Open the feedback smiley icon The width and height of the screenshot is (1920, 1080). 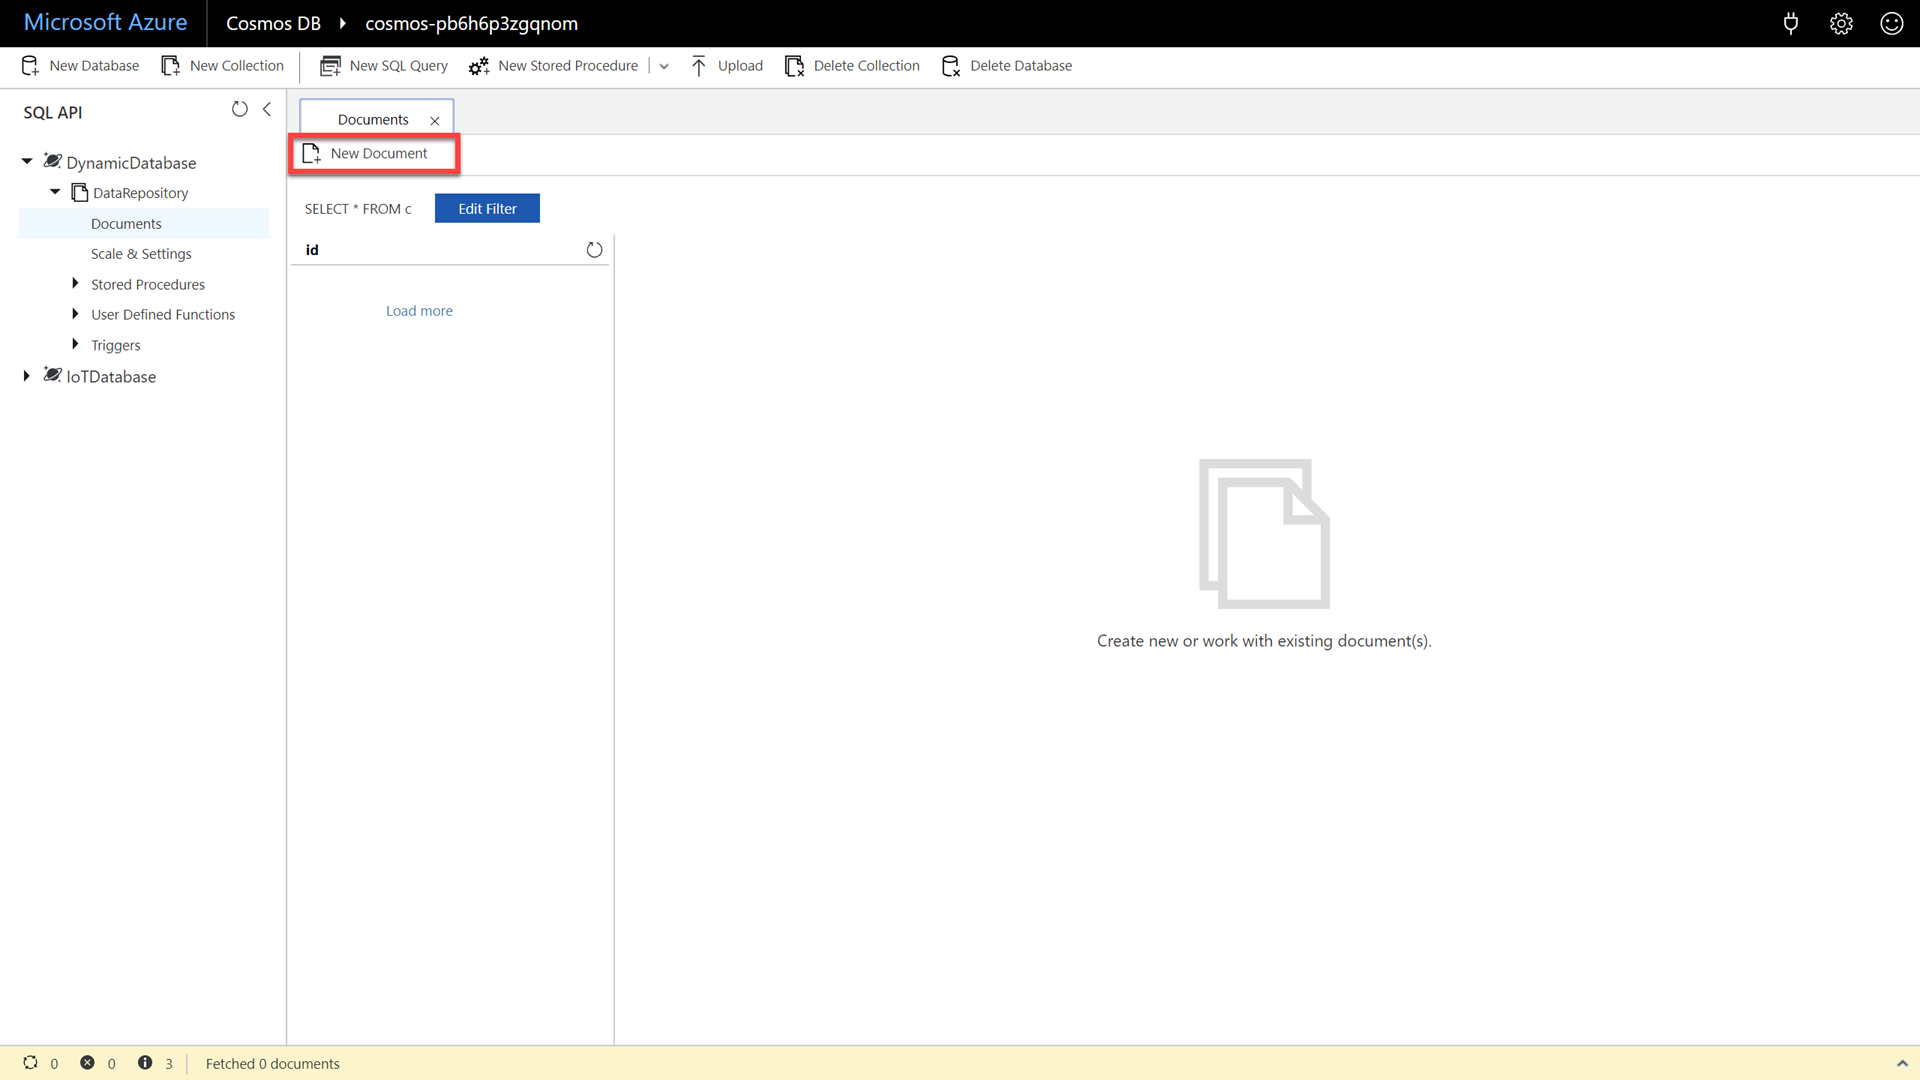(x=1891, y=23)
